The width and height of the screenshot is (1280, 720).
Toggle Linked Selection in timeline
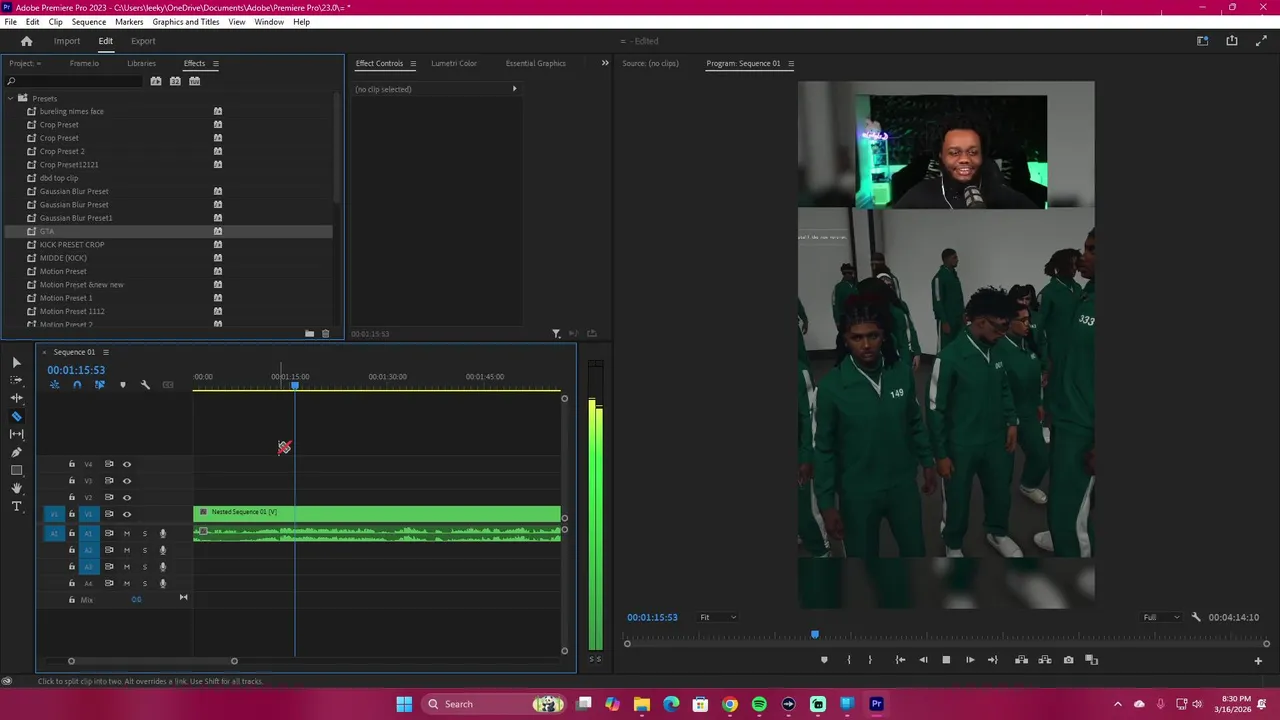100,385
